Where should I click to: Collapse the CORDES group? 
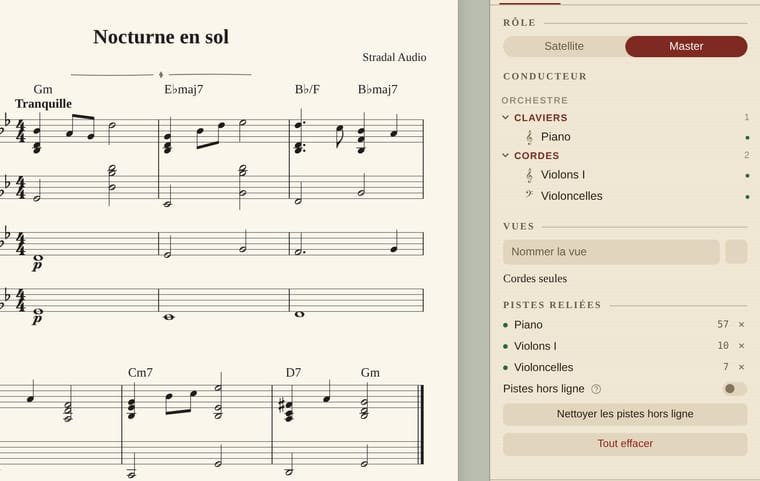[506, 155]
